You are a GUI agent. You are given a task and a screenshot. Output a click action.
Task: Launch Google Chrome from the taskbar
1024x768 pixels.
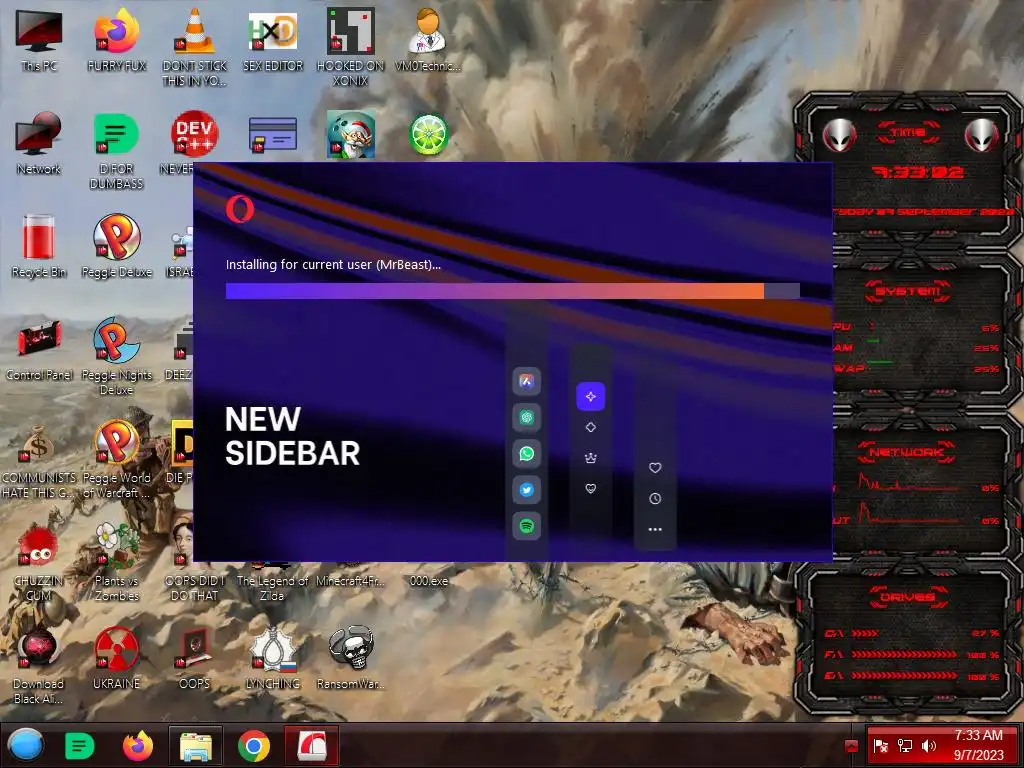(254, 746)
